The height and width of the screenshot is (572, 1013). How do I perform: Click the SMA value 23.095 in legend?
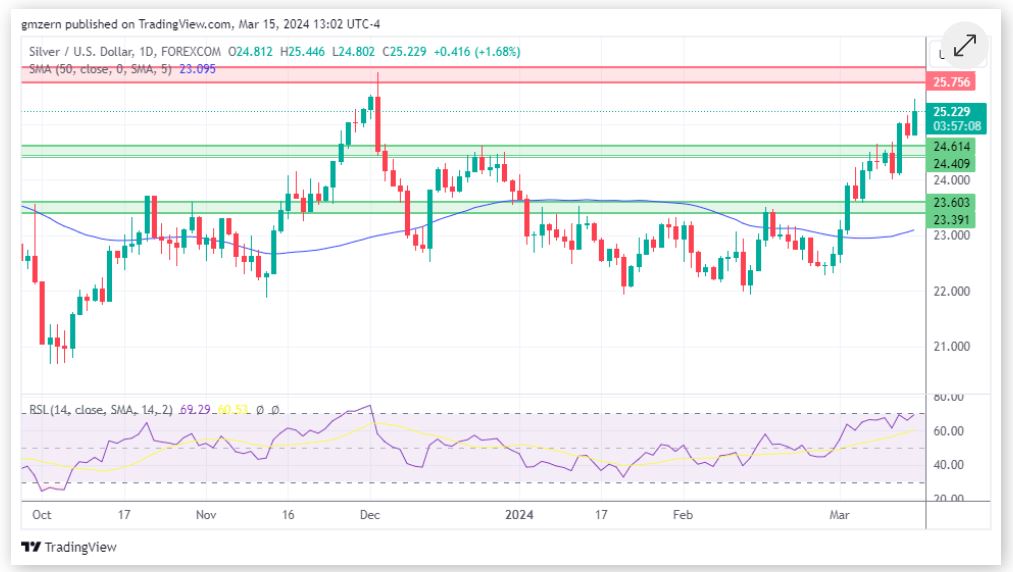pyautogui.click(x=196, y=69)
